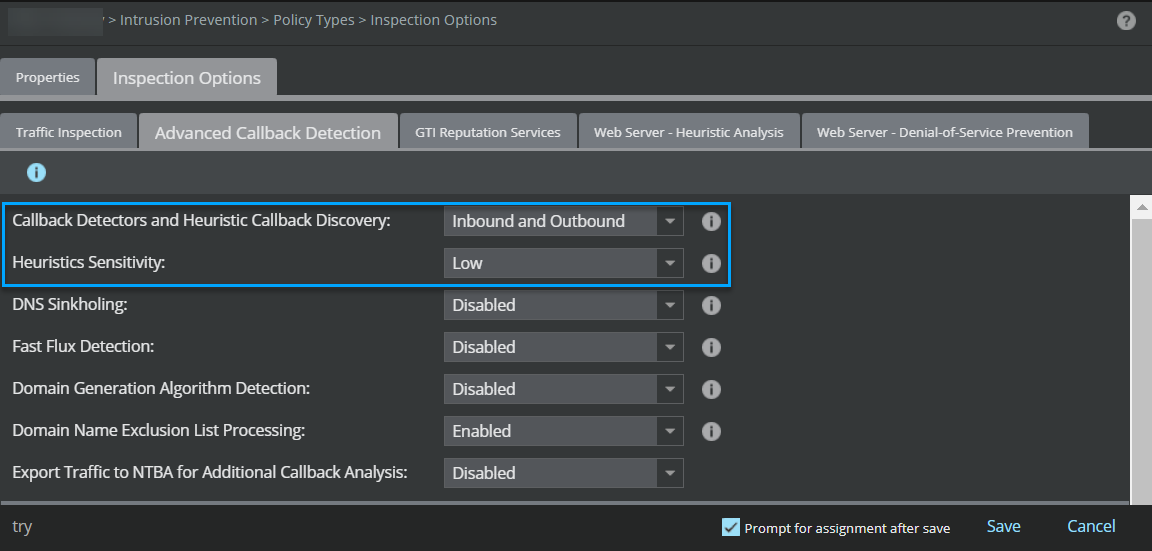Open the Callback Detectors direction dropdown

click(x=564, y=221)
